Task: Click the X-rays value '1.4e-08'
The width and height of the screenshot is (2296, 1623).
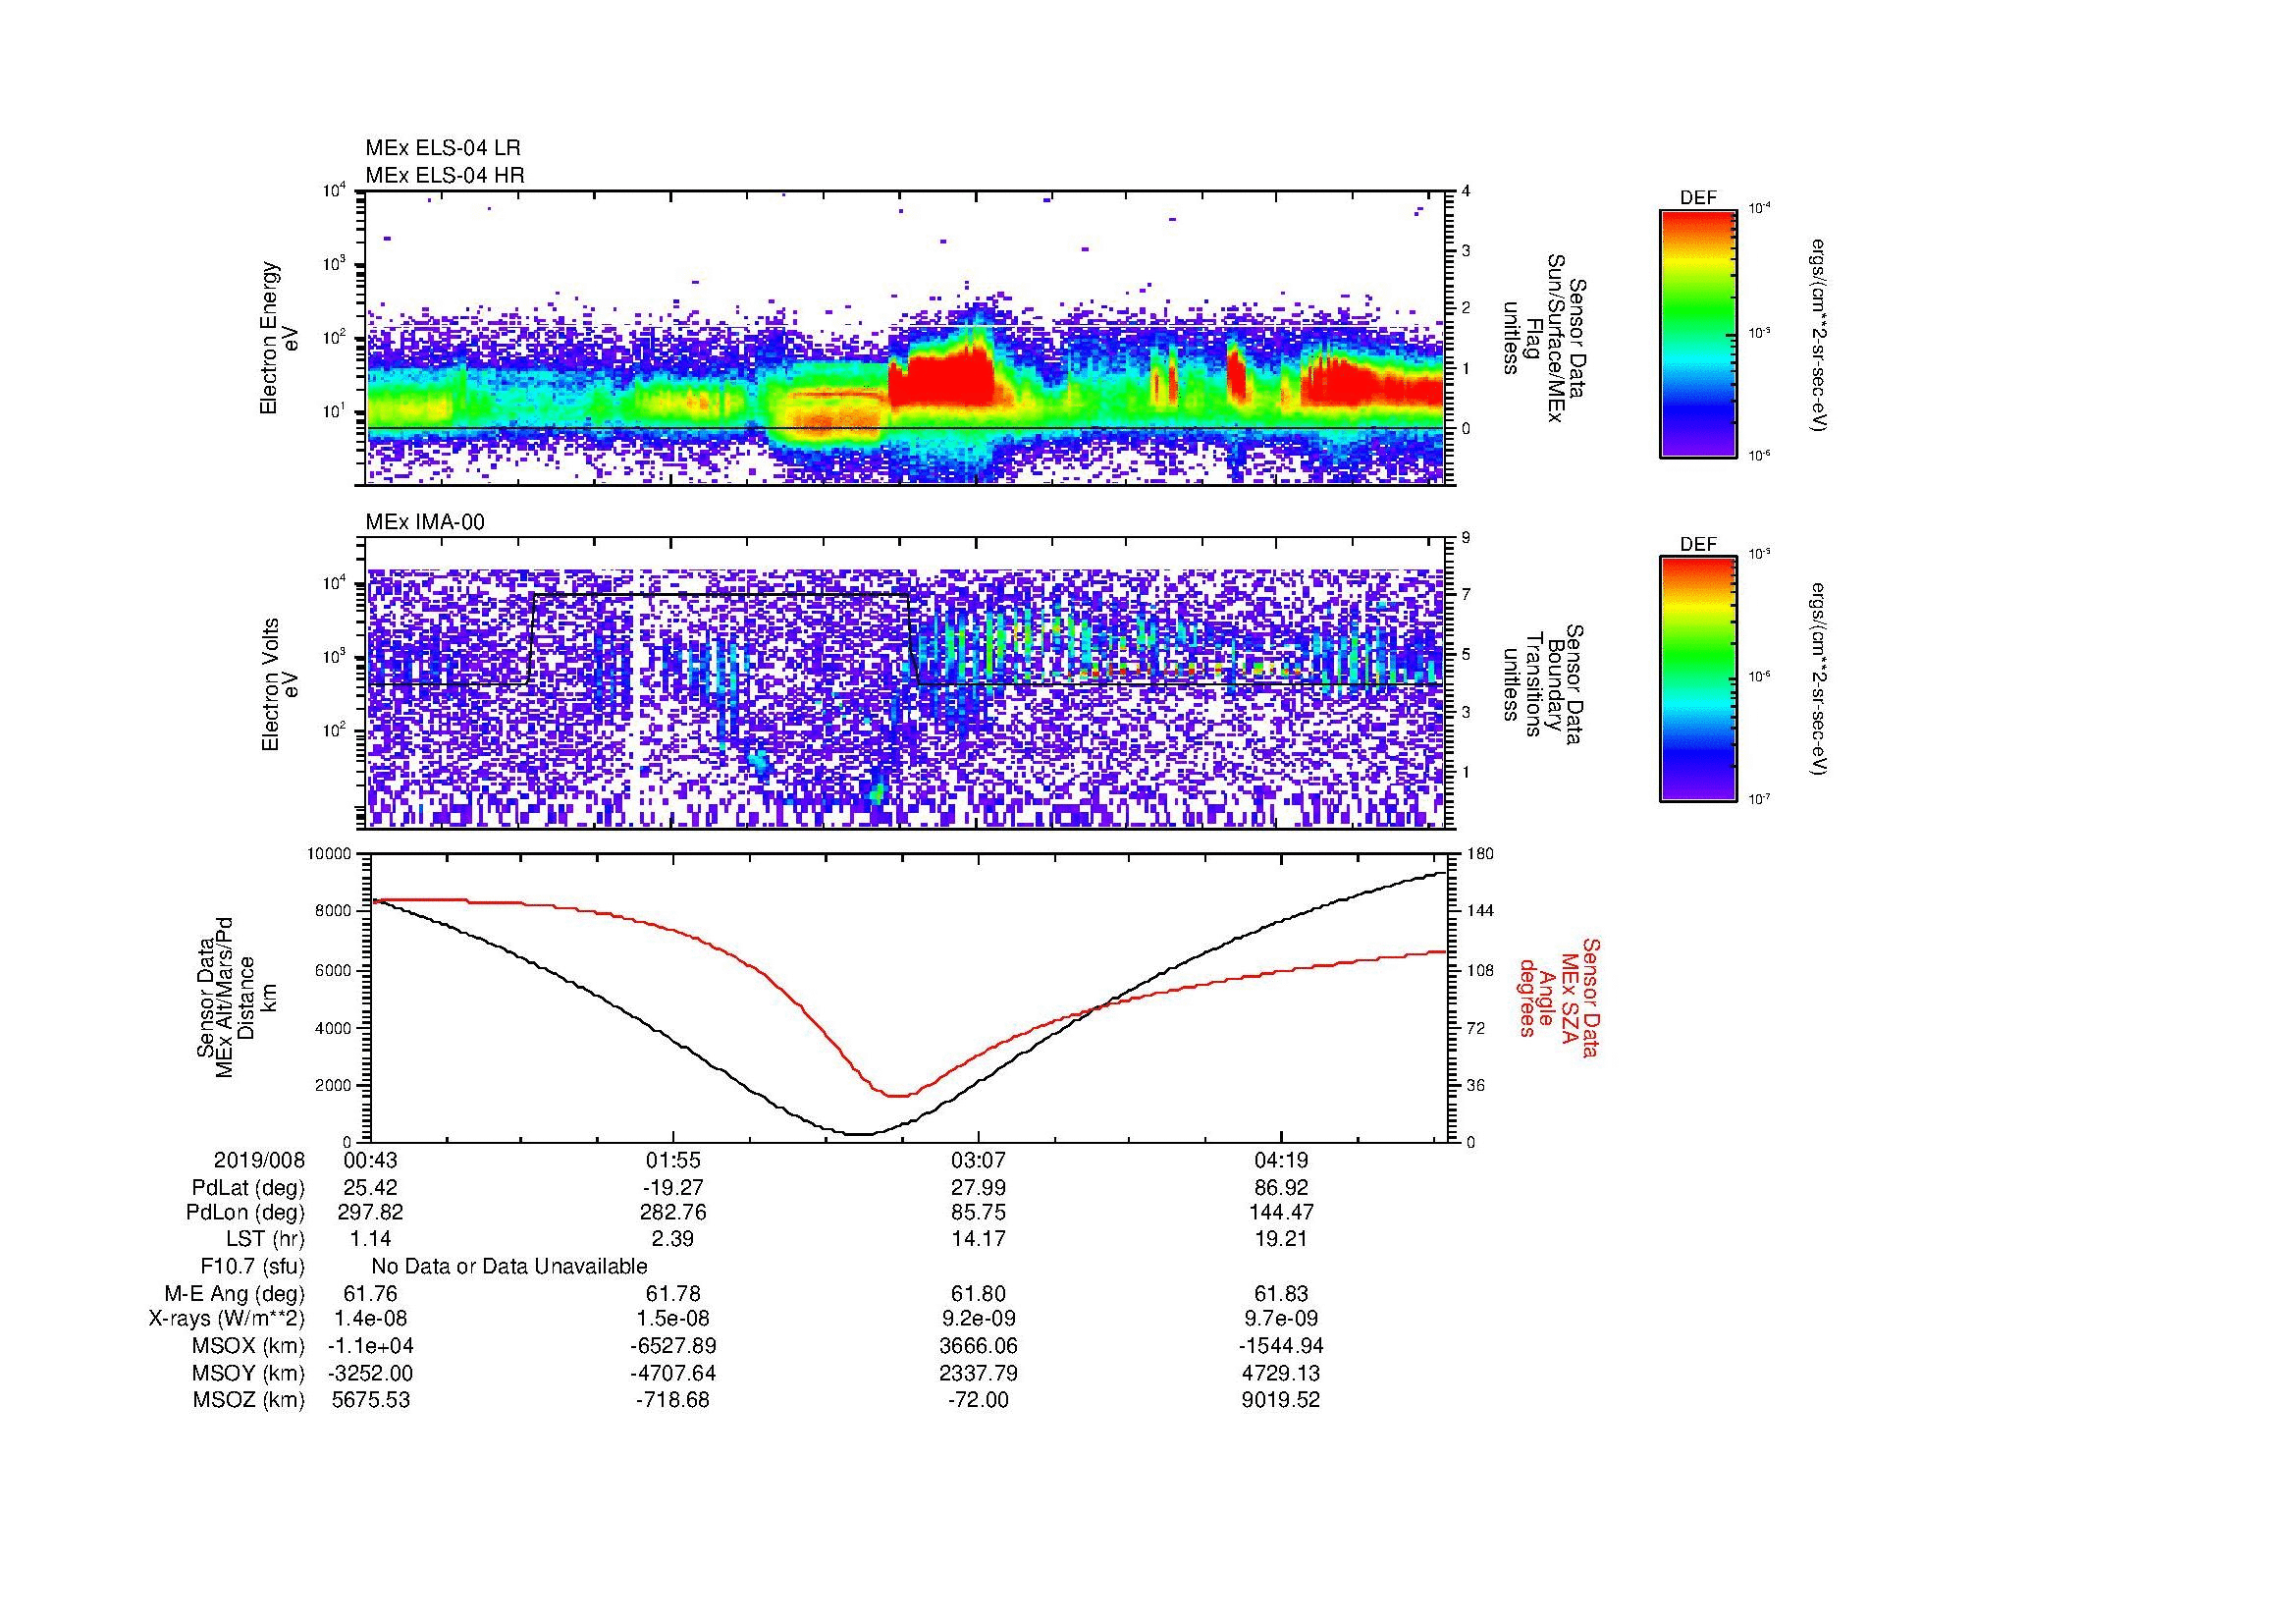Action: [371, 1319]
